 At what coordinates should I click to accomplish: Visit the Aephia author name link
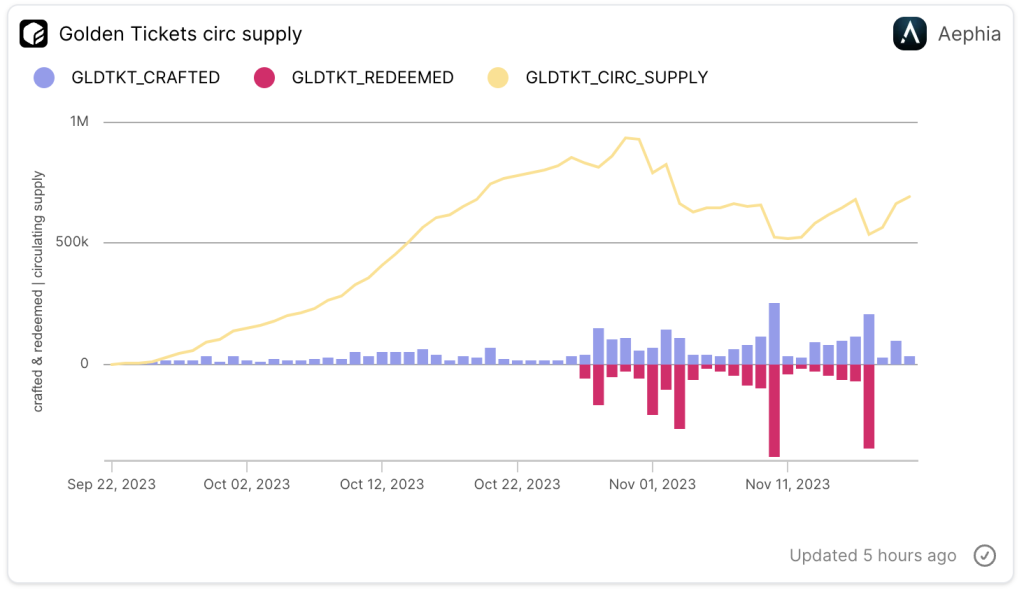(x=969, y=34)
